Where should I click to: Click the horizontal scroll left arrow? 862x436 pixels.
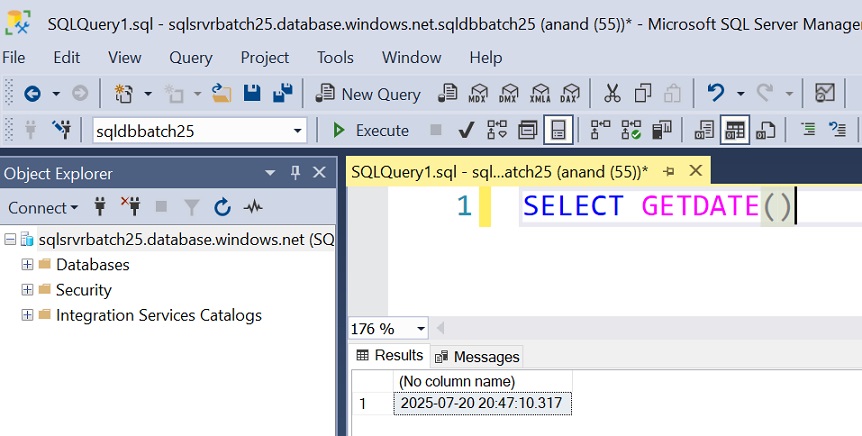point(440,329)
